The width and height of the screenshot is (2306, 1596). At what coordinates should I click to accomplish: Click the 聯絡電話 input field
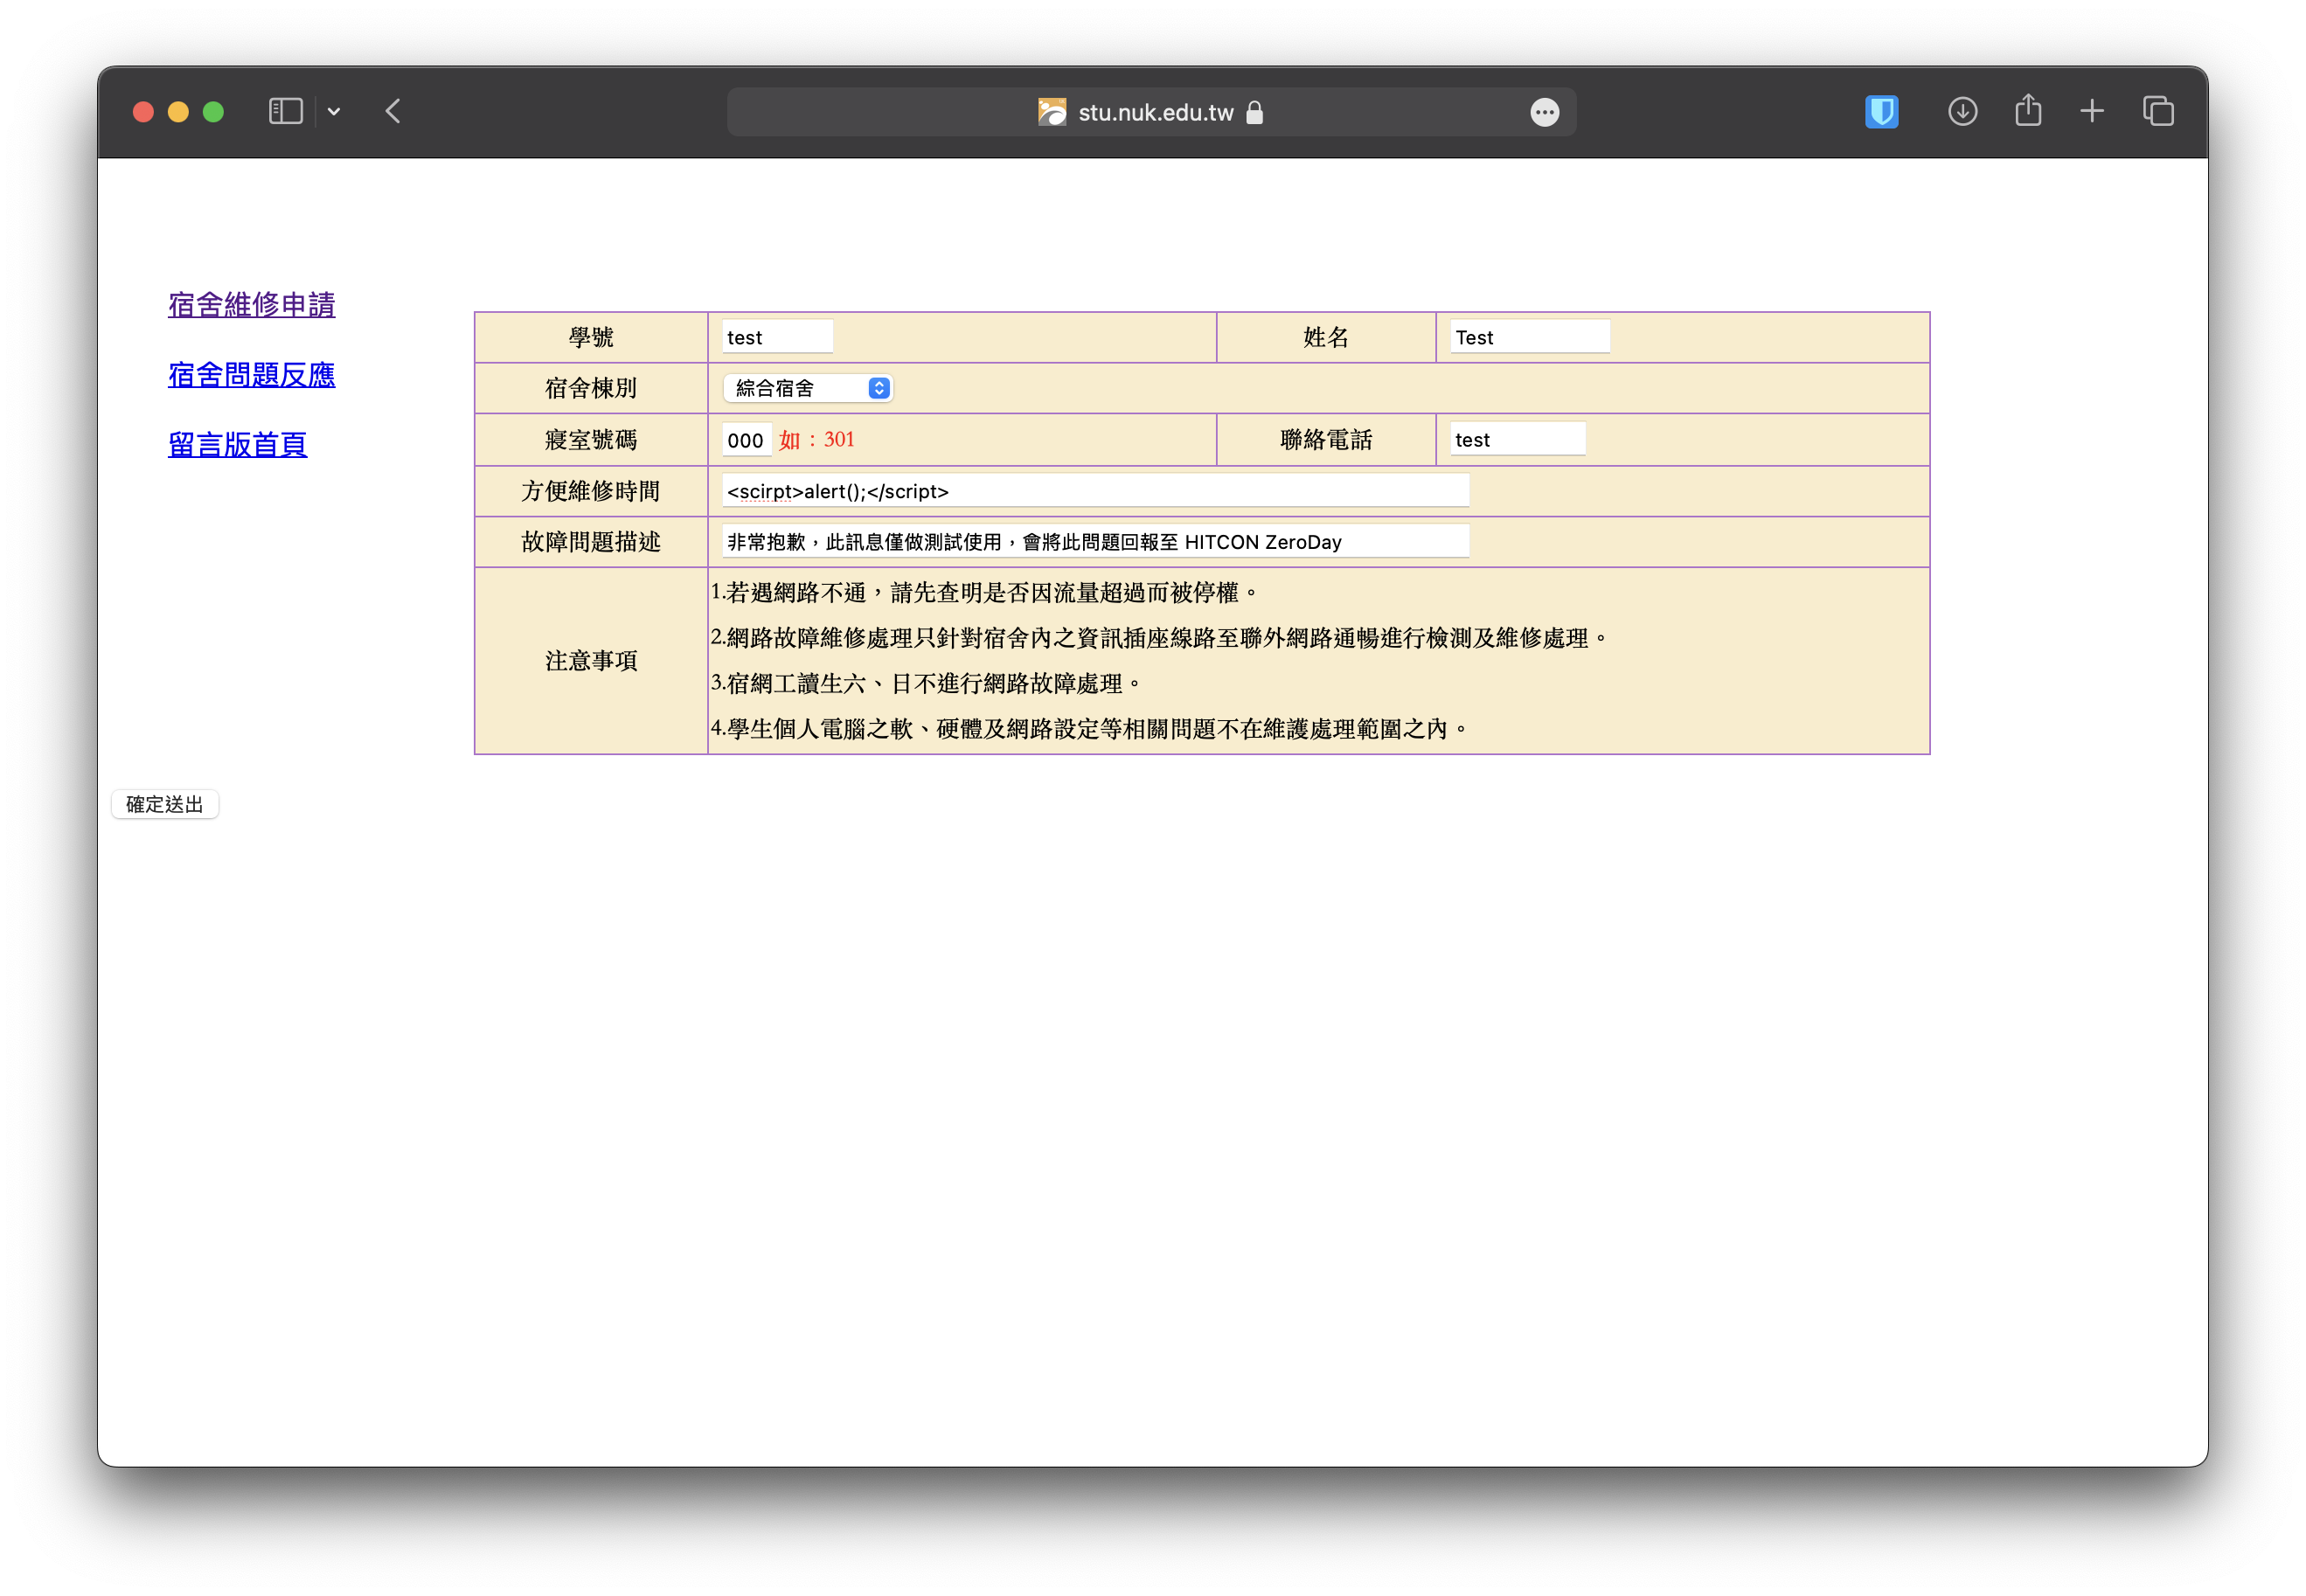1517,440
